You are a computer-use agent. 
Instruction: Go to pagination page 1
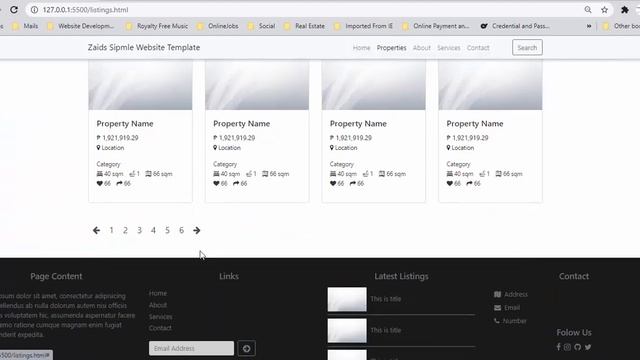(x=111, y=230)
